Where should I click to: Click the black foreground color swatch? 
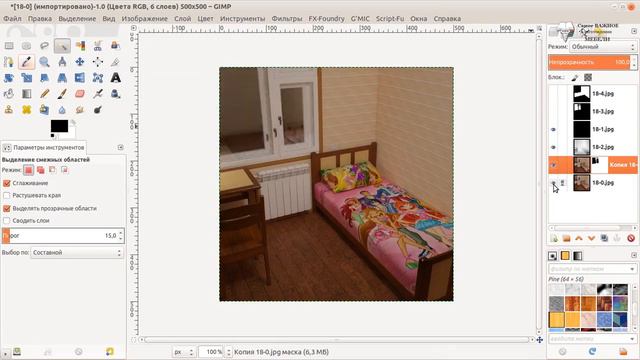(59, 126)
